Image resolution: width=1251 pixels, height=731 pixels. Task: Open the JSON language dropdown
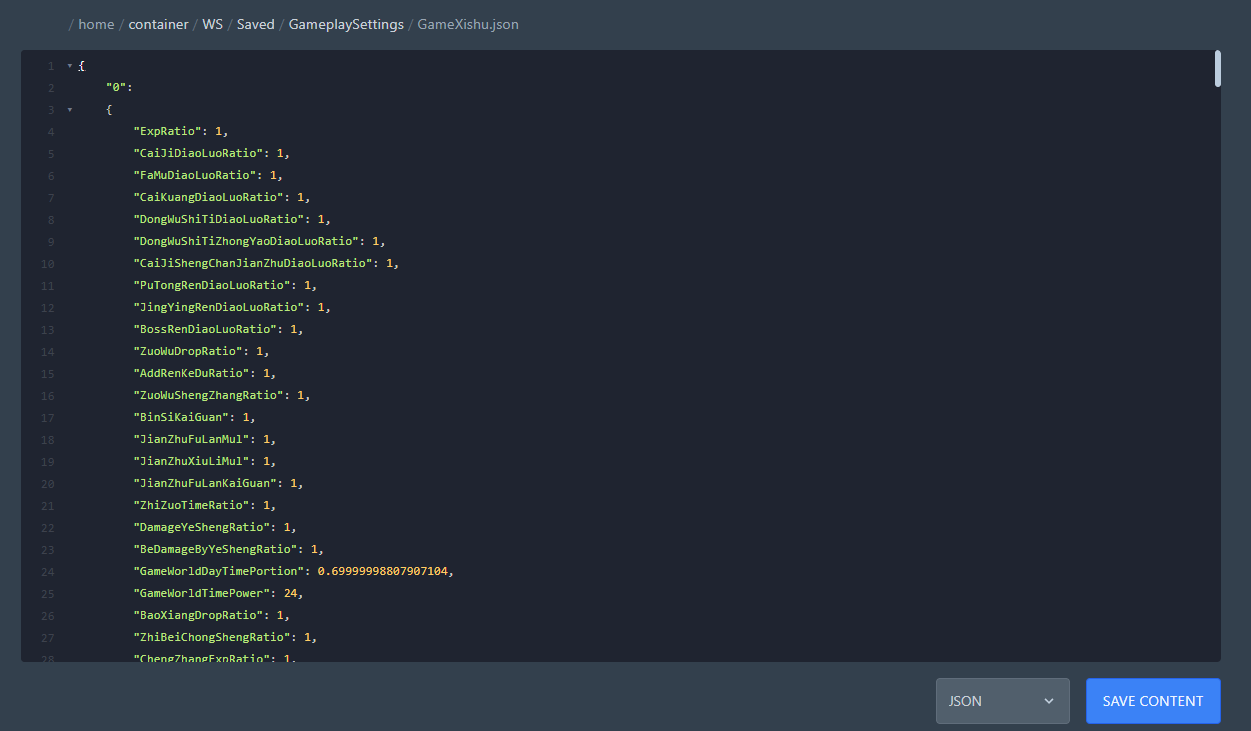[1002, 701]
